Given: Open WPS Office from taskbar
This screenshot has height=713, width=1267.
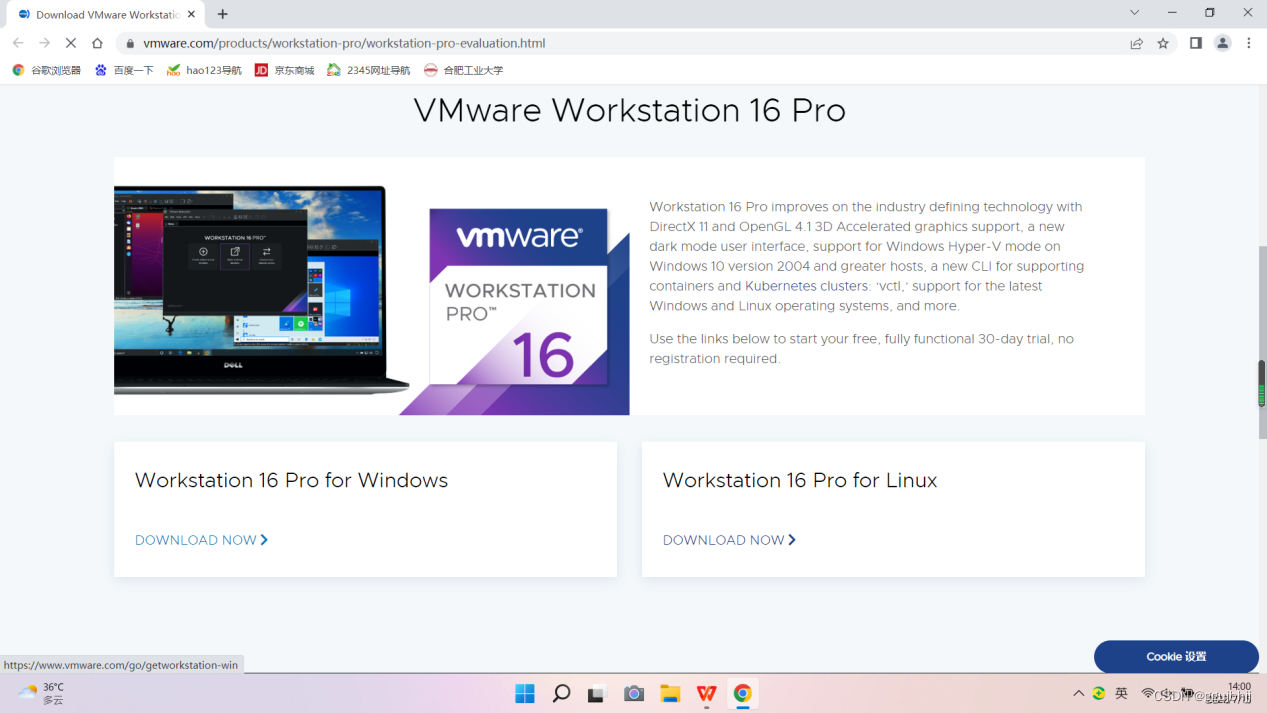Looking at the screenshot, I should (x=706, y=694).
